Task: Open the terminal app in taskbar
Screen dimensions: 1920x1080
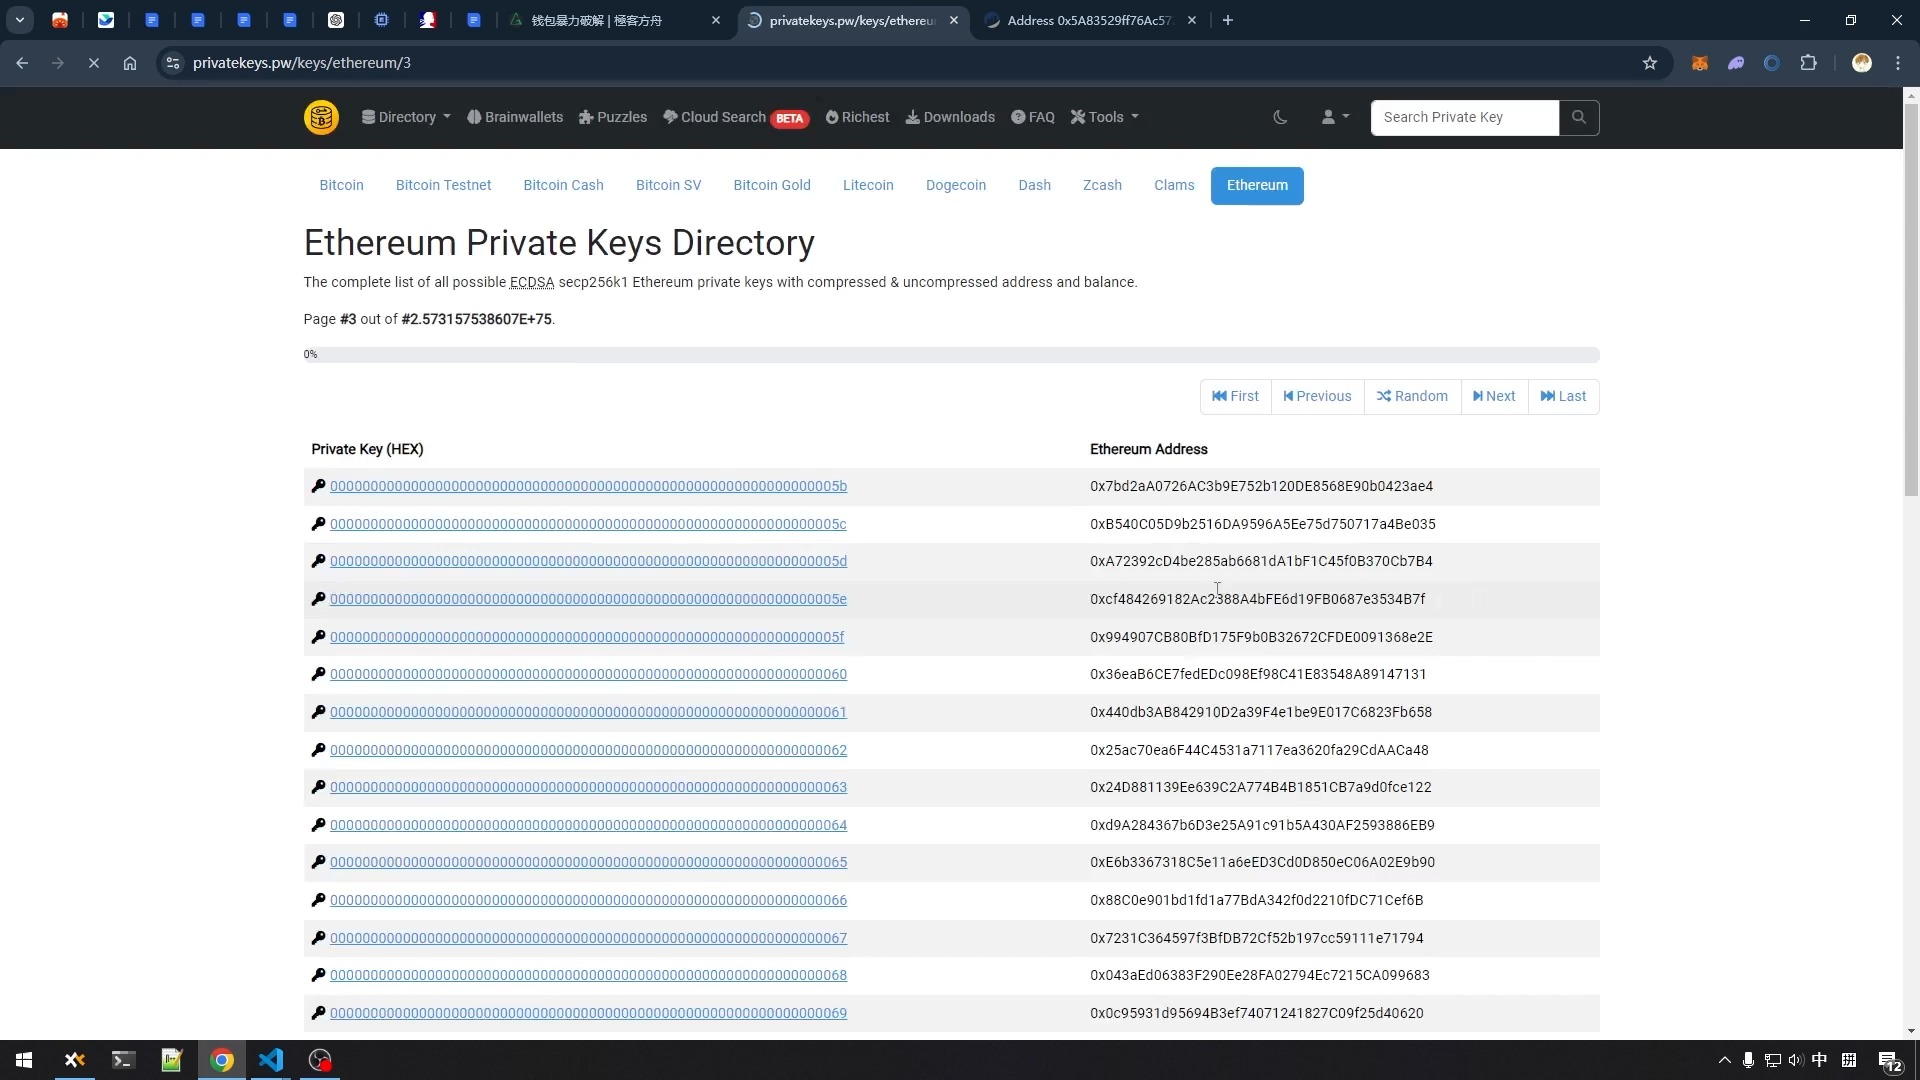Action: click(x=123, y=1060)
